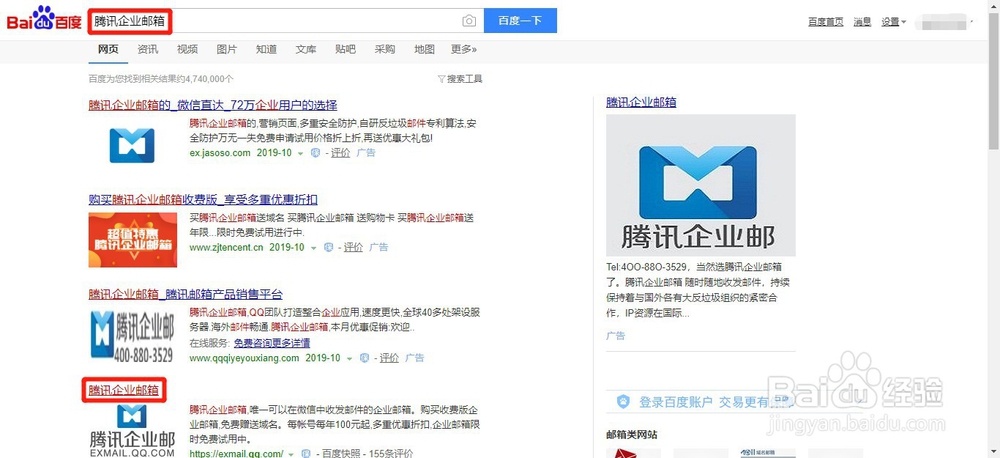Click the camera image-search icon
The image size is (1000, 458).
click(469, 21)
